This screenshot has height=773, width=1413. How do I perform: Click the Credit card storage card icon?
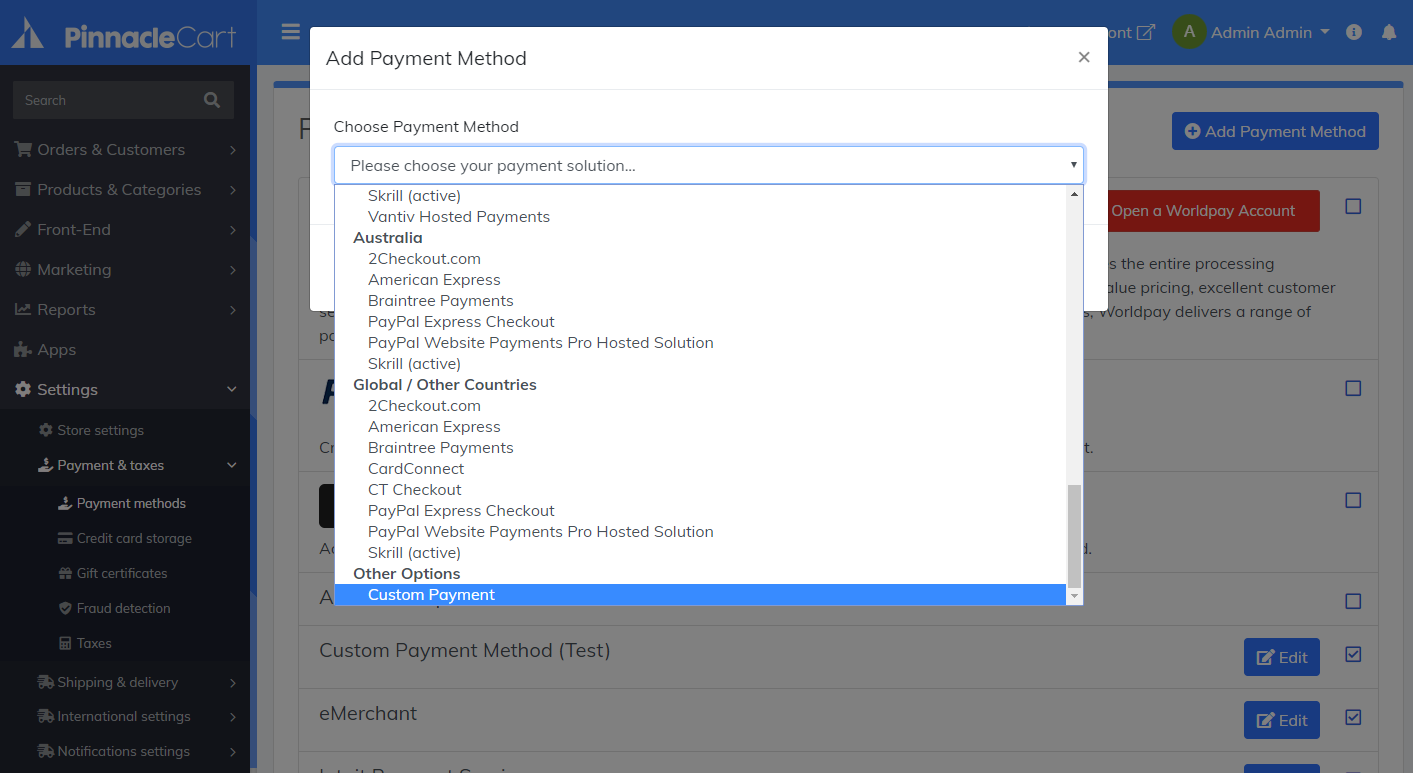pos(65,538)
